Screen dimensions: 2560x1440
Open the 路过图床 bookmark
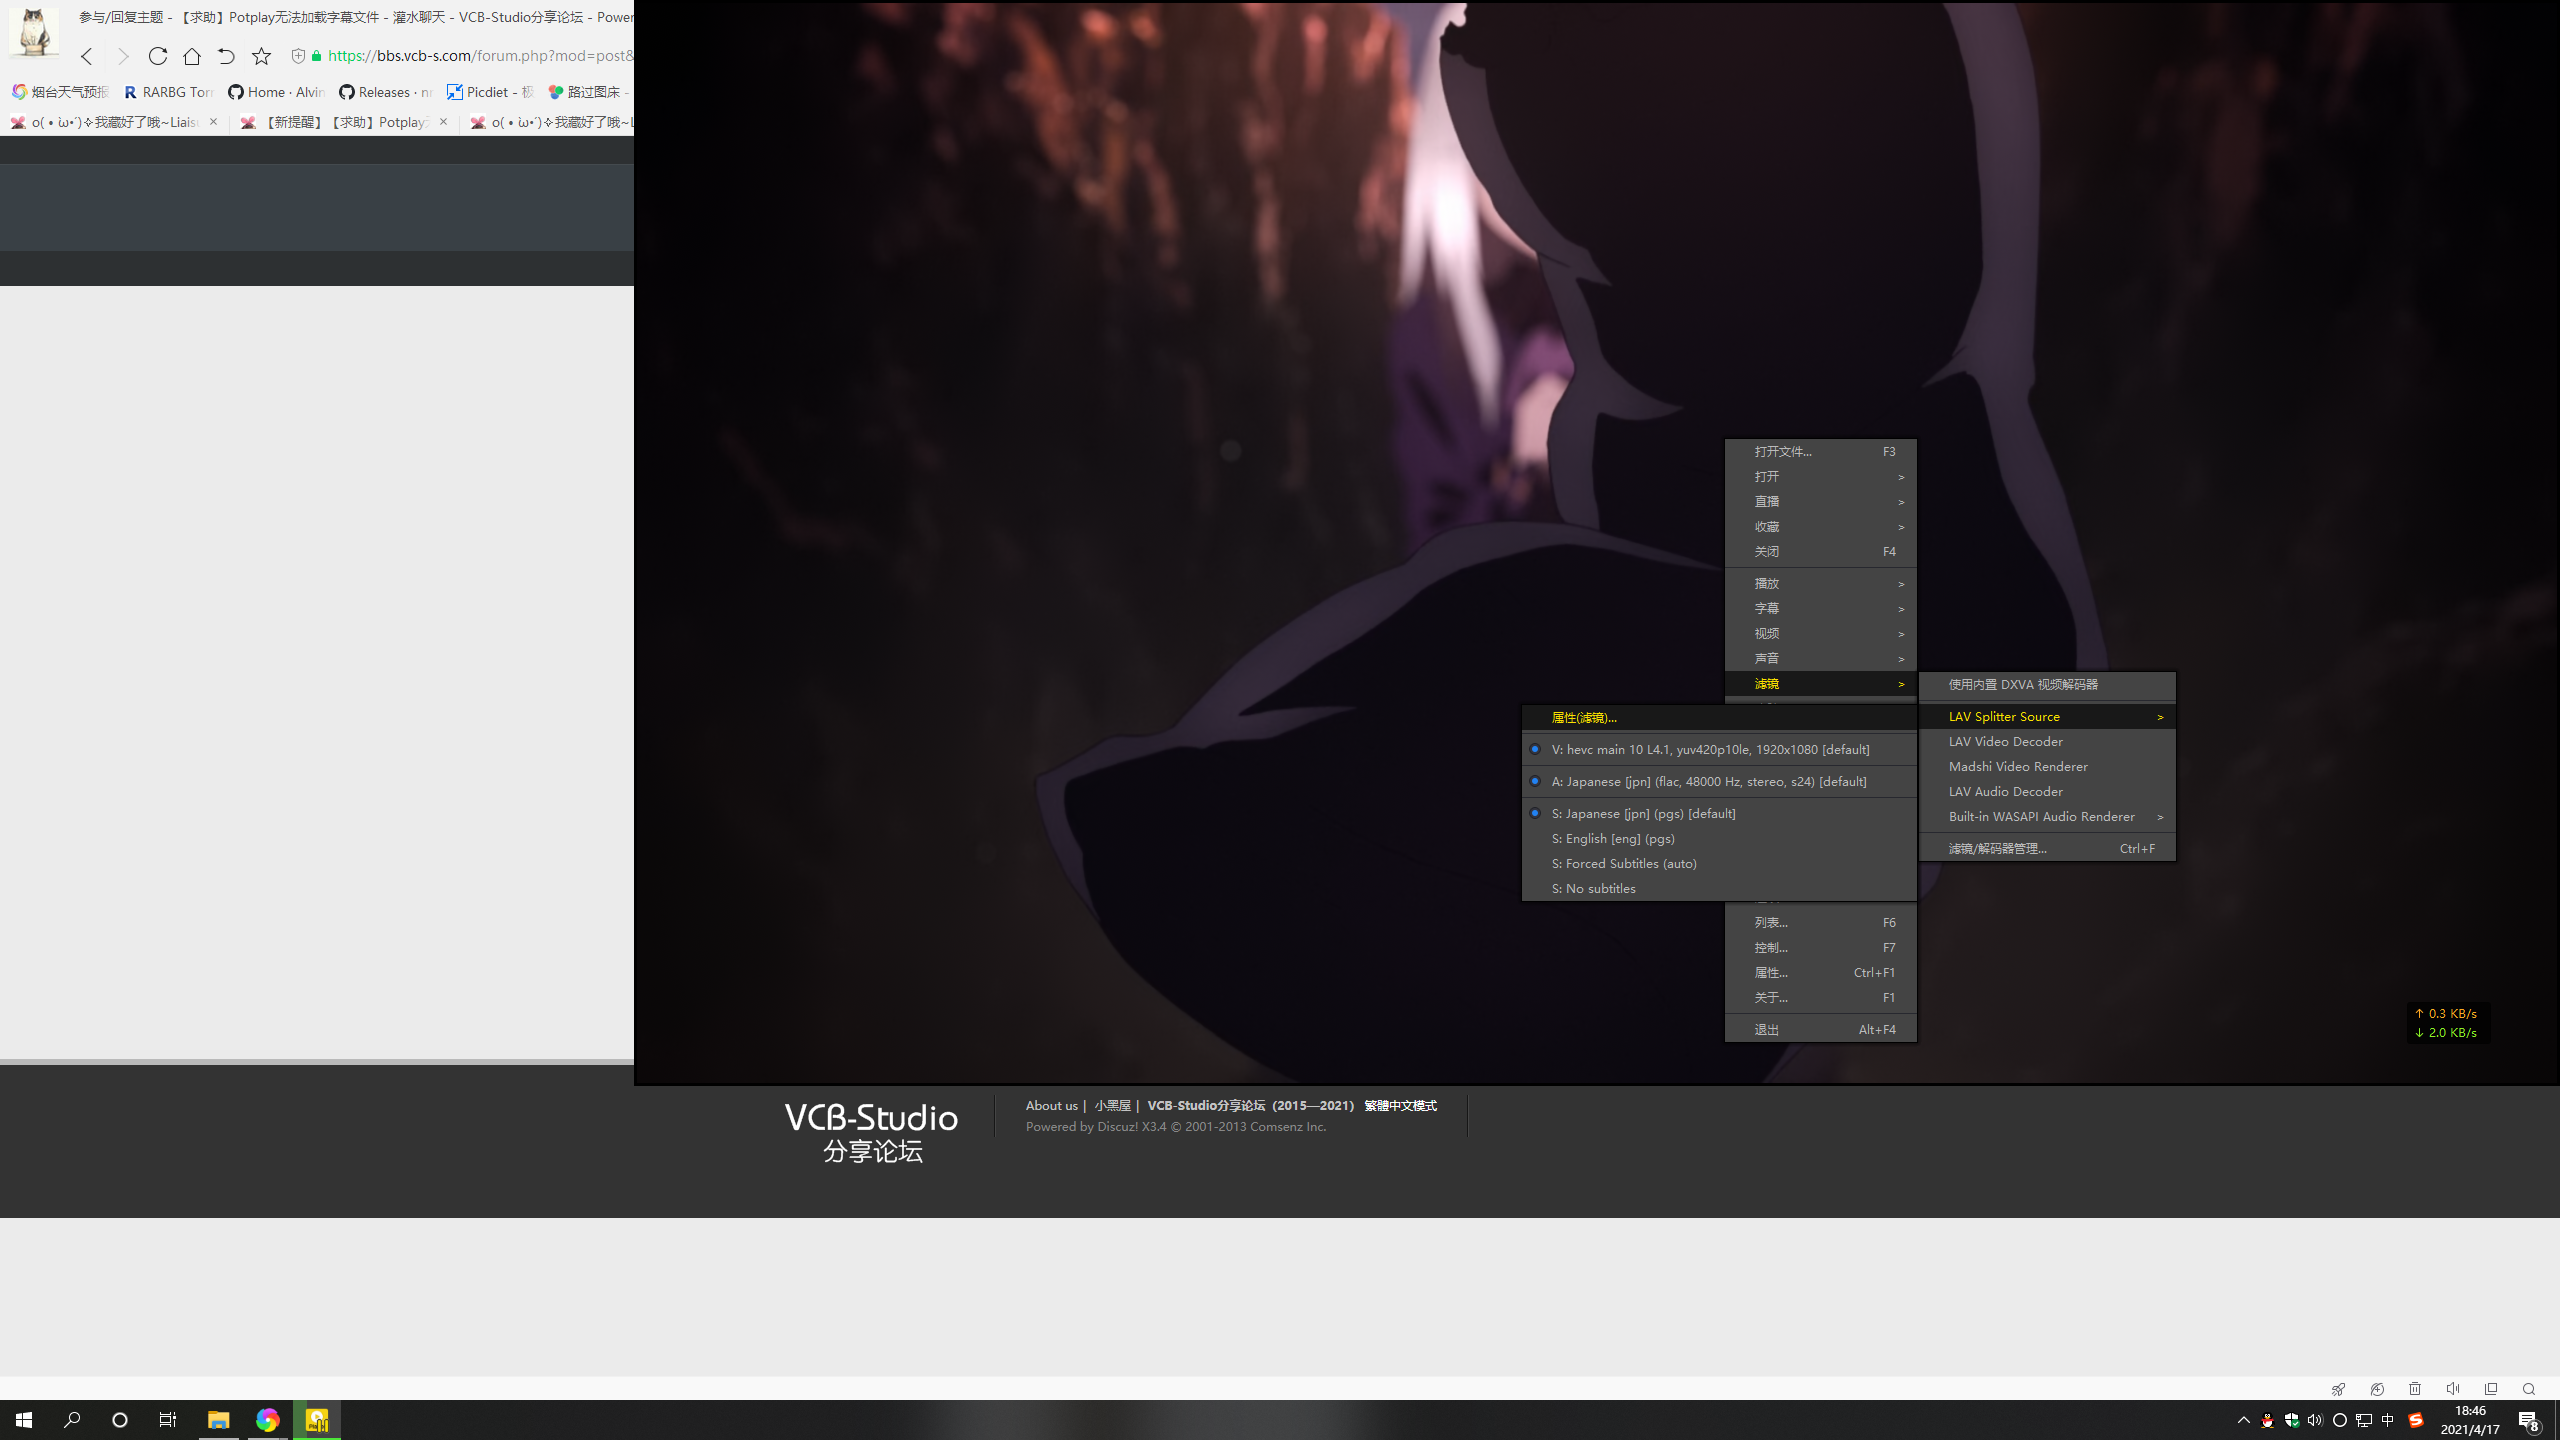[x=588, y=92]
